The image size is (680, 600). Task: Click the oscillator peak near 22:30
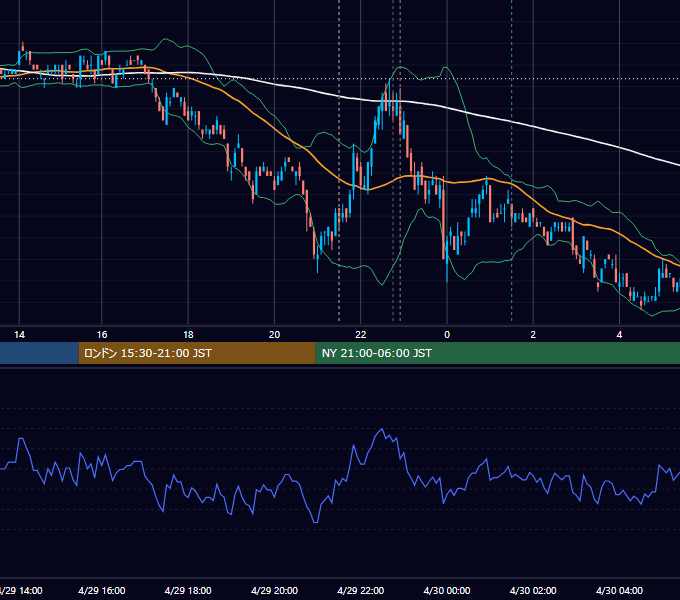point(382,429)
